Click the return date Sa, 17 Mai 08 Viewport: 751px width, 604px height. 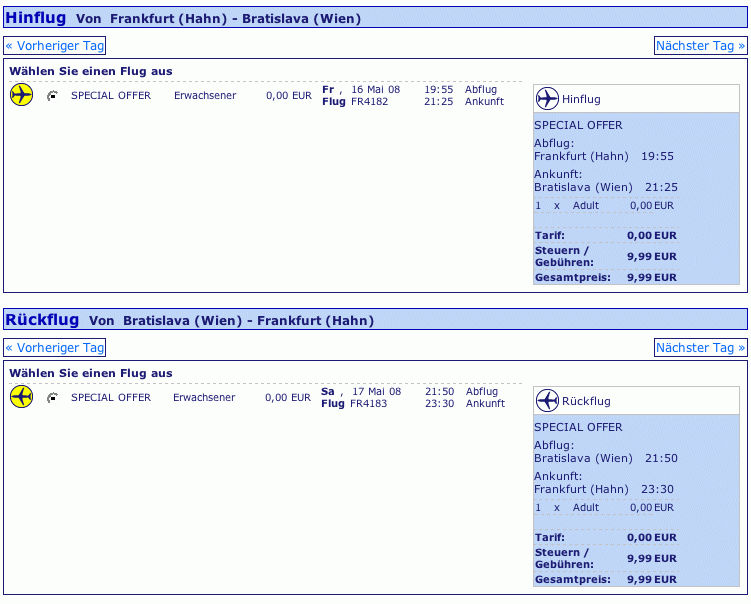[x=361, y=391]
